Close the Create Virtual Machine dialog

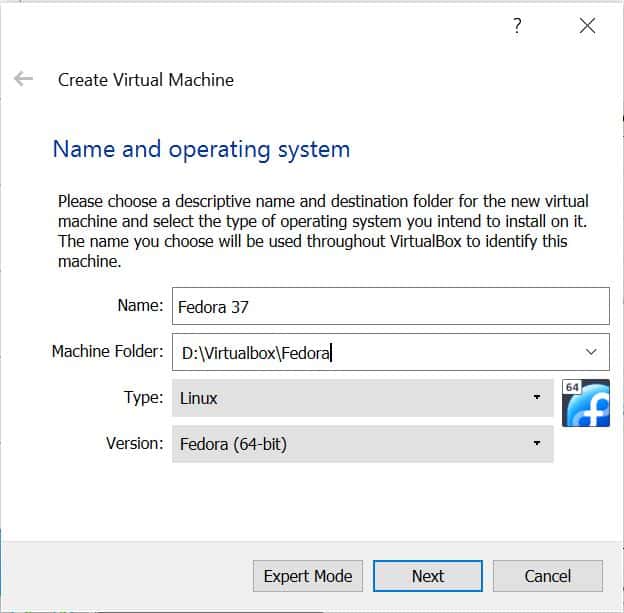point(587,26)
